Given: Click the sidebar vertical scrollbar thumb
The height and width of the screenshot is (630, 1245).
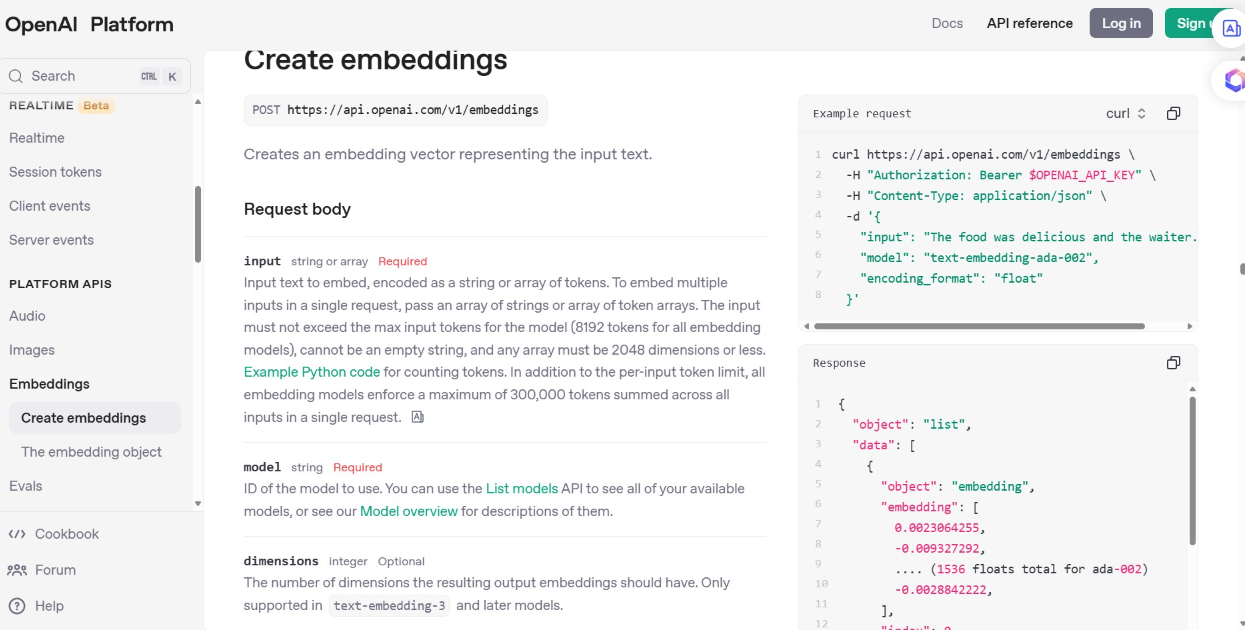Looking at the screenshot, I should pos(197,225).
